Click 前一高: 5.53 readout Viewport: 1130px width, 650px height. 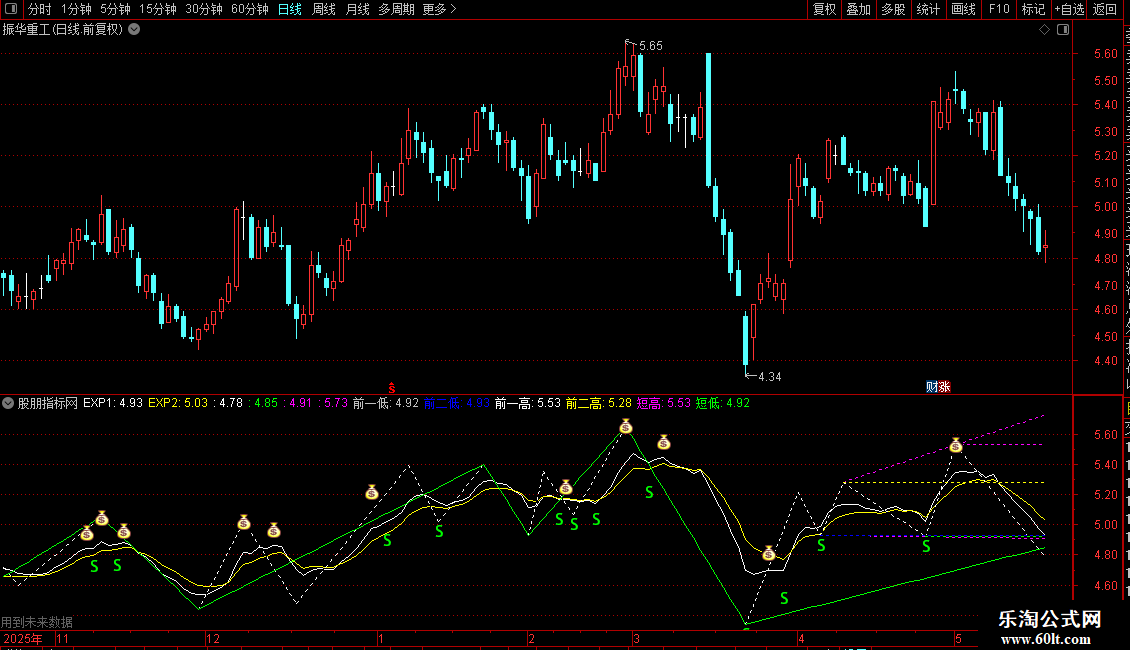click(x=528, y=404)
